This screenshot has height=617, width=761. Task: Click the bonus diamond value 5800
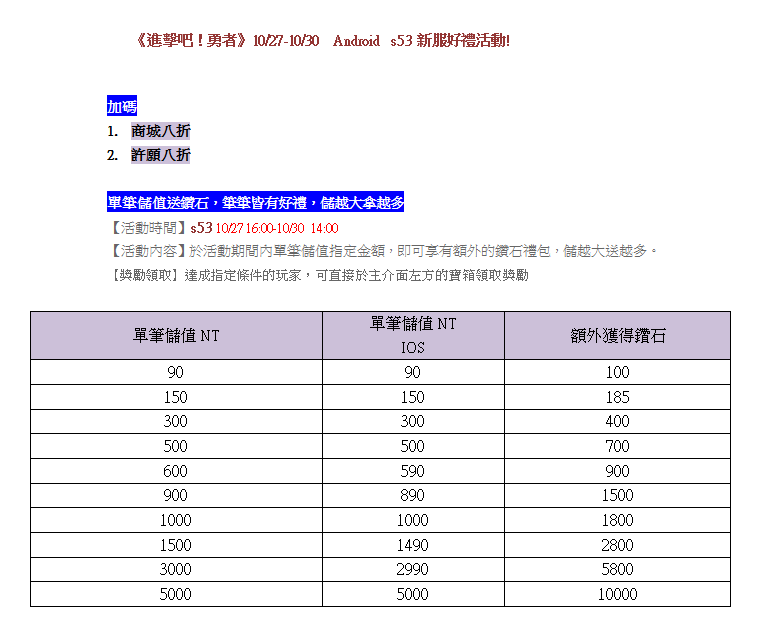[617, 569]
